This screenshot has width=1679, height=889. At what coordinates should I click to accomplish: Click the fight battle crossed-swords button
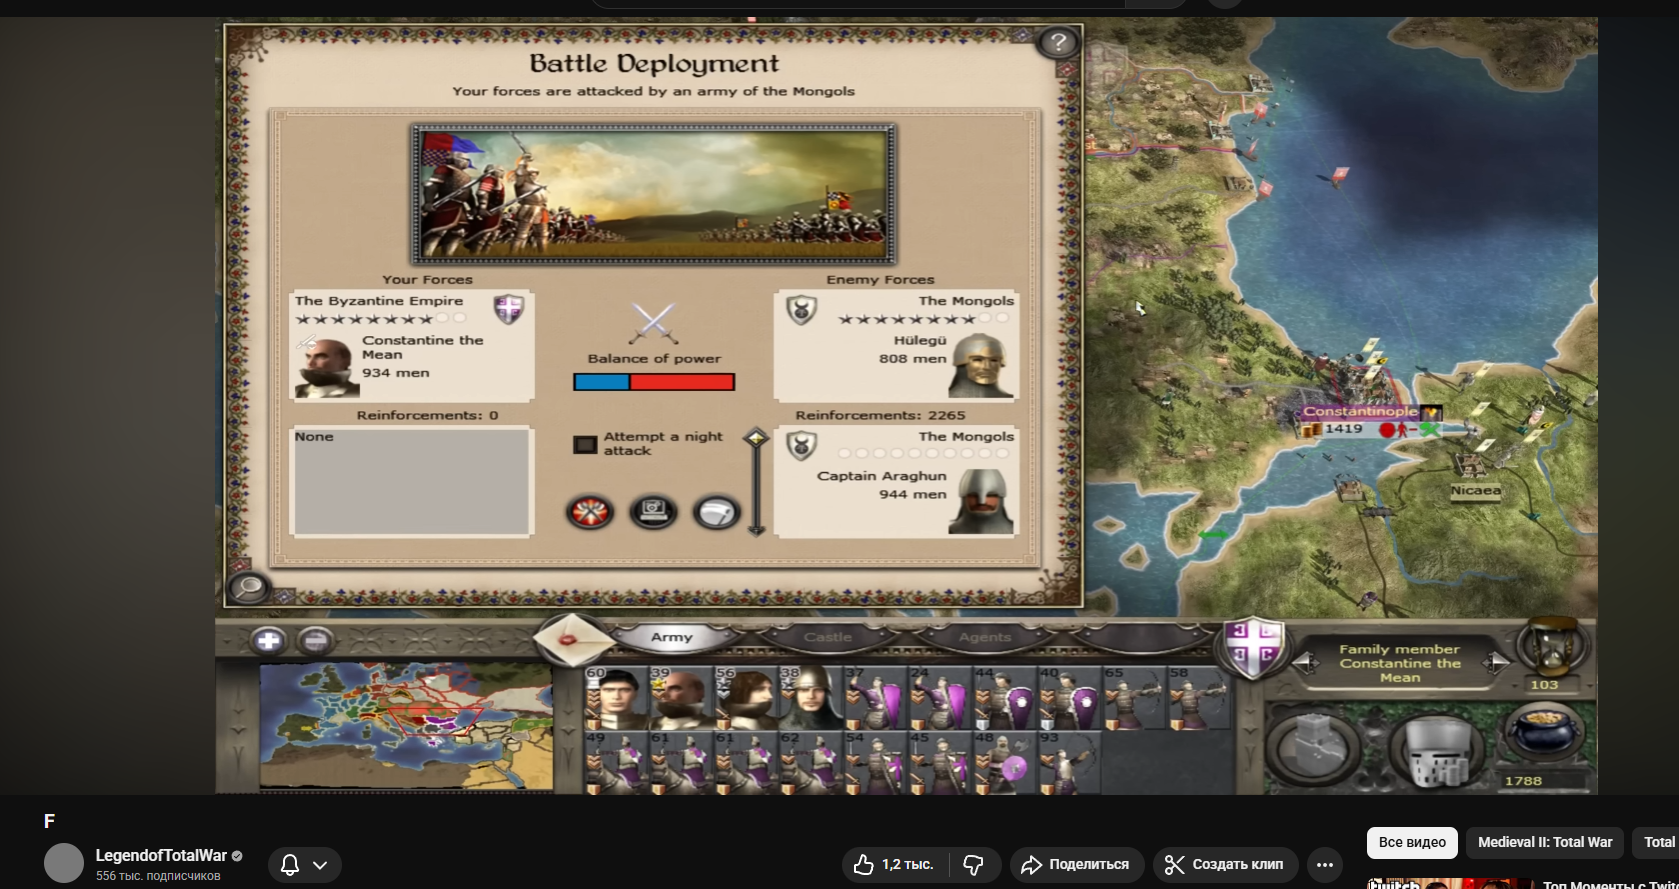(x=590, y=512)
